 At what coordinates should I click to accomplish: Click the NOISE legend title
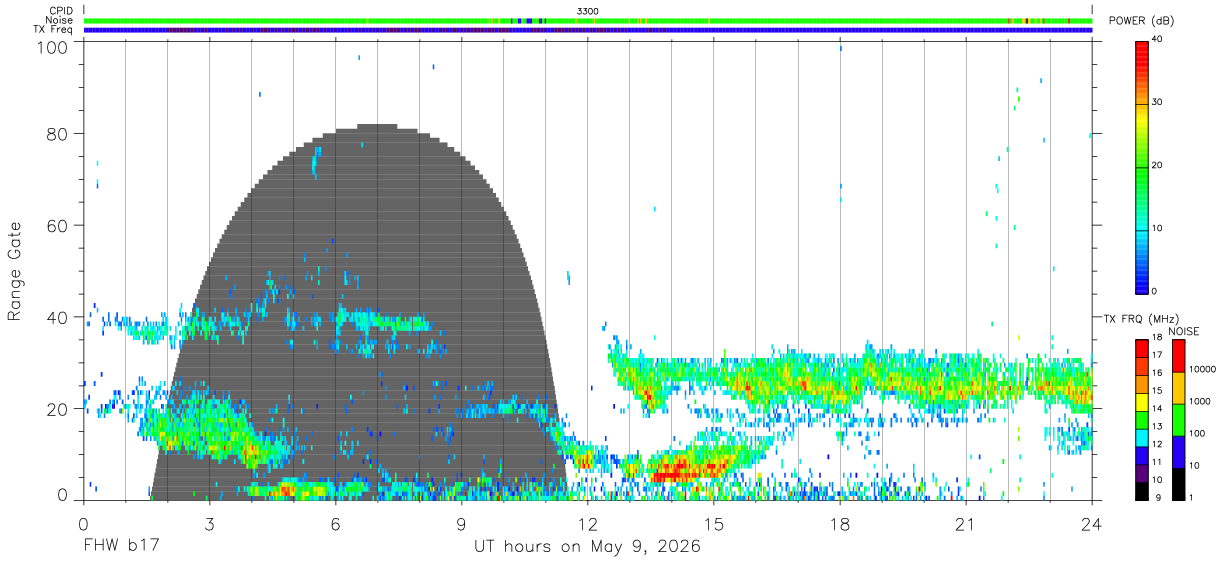(x=1183, y=331)
